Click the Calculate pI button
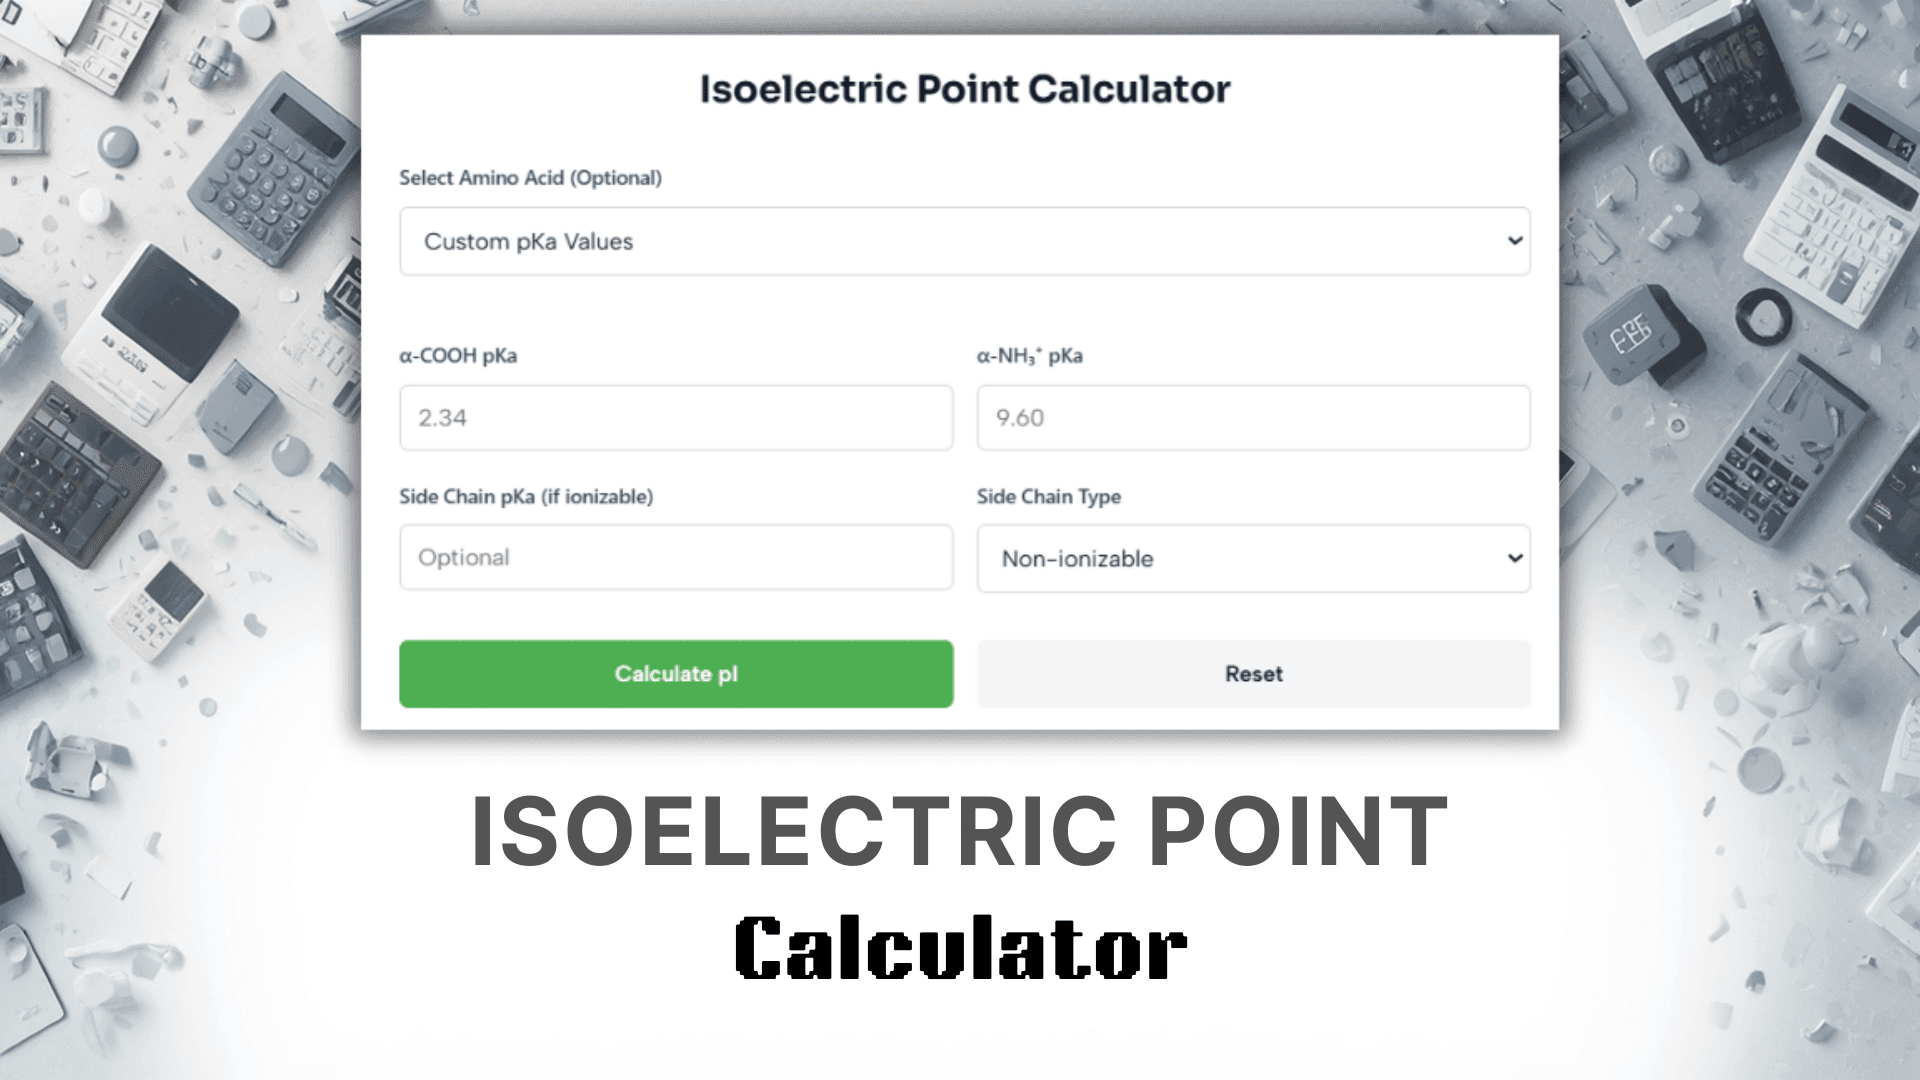The height and width of the screenshot is (1080, 1920). 676,674
